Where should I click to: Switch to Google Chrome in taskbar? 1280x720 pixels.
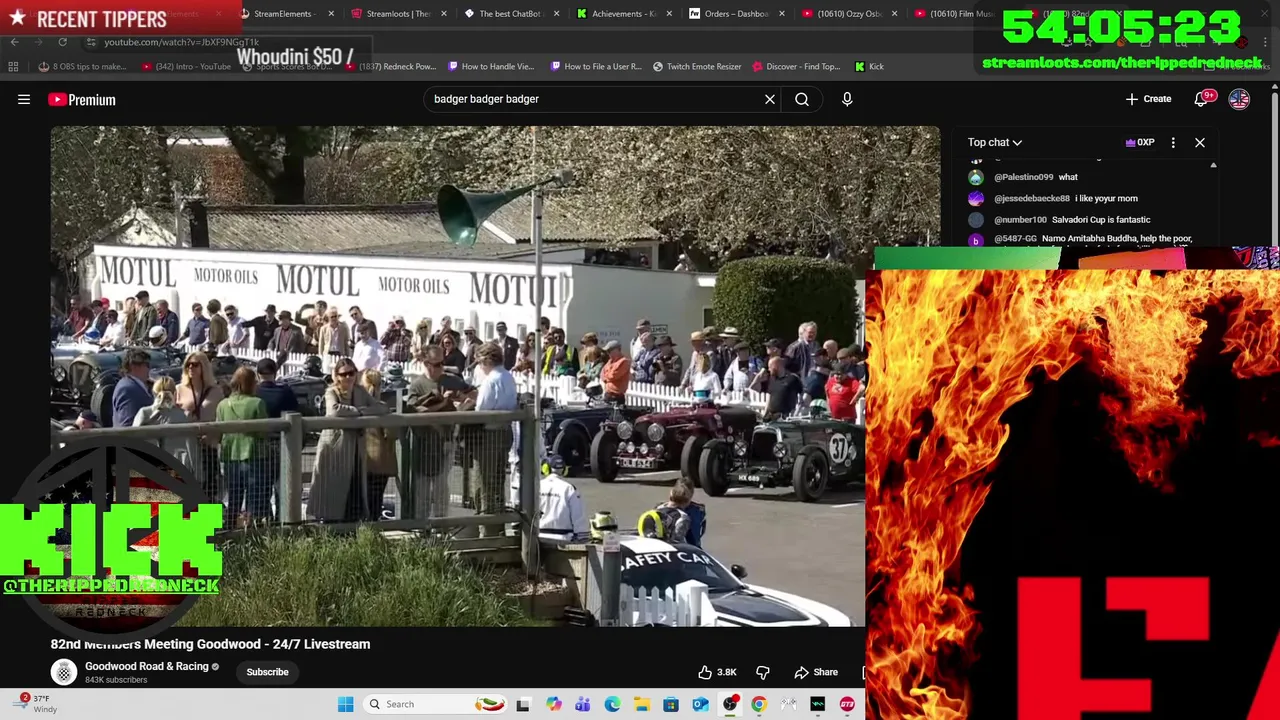pos(759,704)
